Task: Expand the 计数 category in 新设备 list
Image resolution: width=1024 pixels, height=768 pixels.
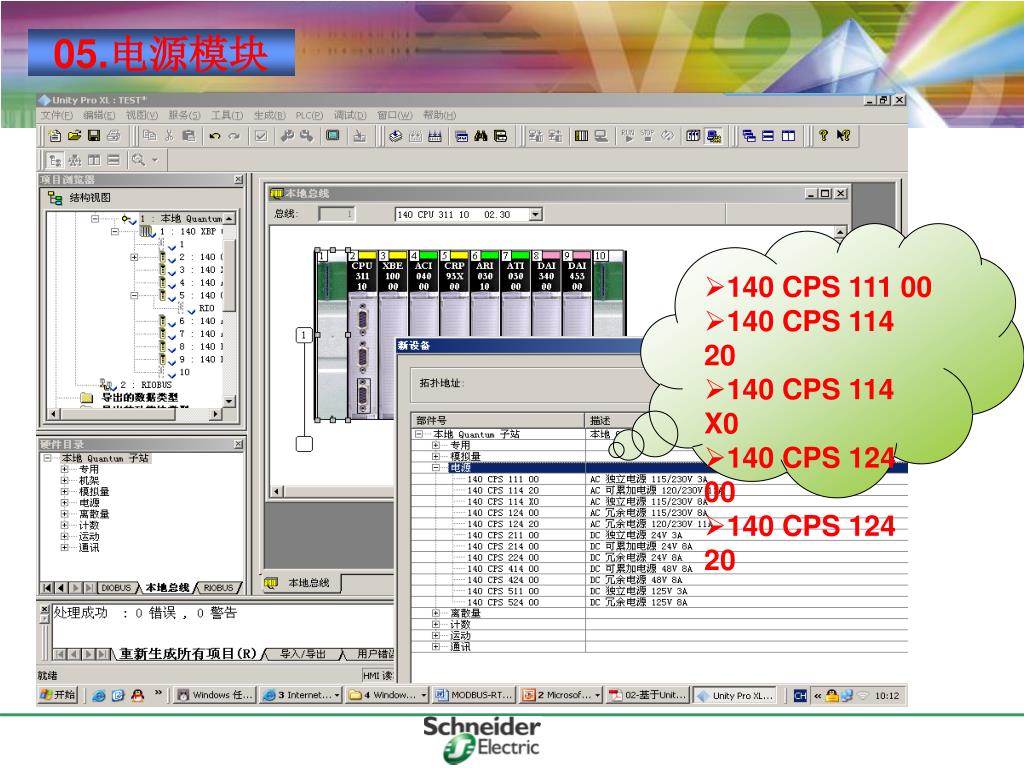Action: point(436,624)
